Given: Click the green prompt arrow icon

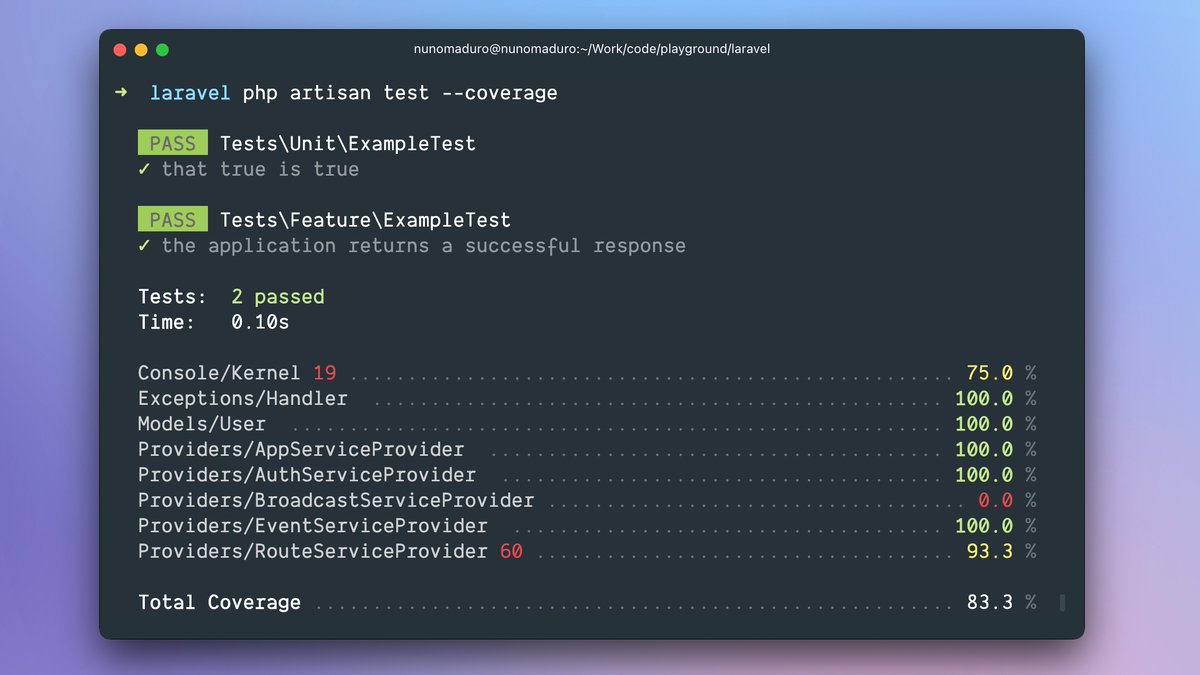Looking at the screenshot, I should [x=121, y=93].
